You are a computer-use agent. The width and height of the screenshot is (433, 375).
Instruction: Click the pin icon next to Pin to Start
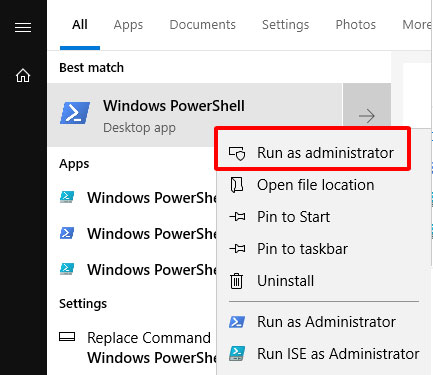point(237,217)
